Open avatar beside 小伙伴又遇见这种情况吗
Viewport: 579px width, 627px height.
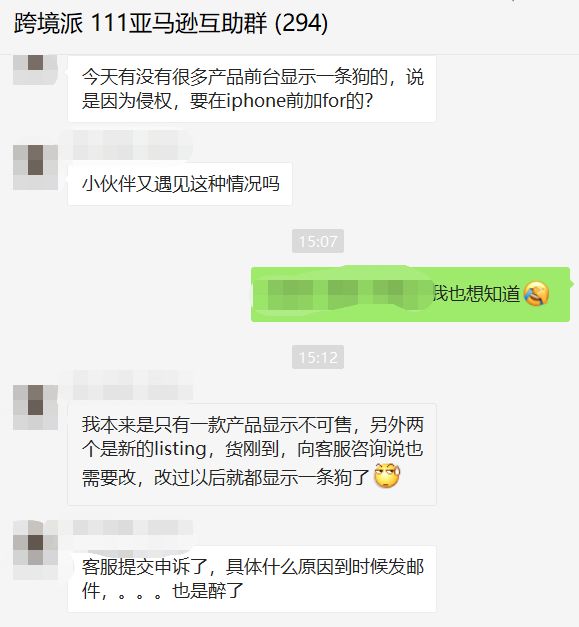point(35,167)
